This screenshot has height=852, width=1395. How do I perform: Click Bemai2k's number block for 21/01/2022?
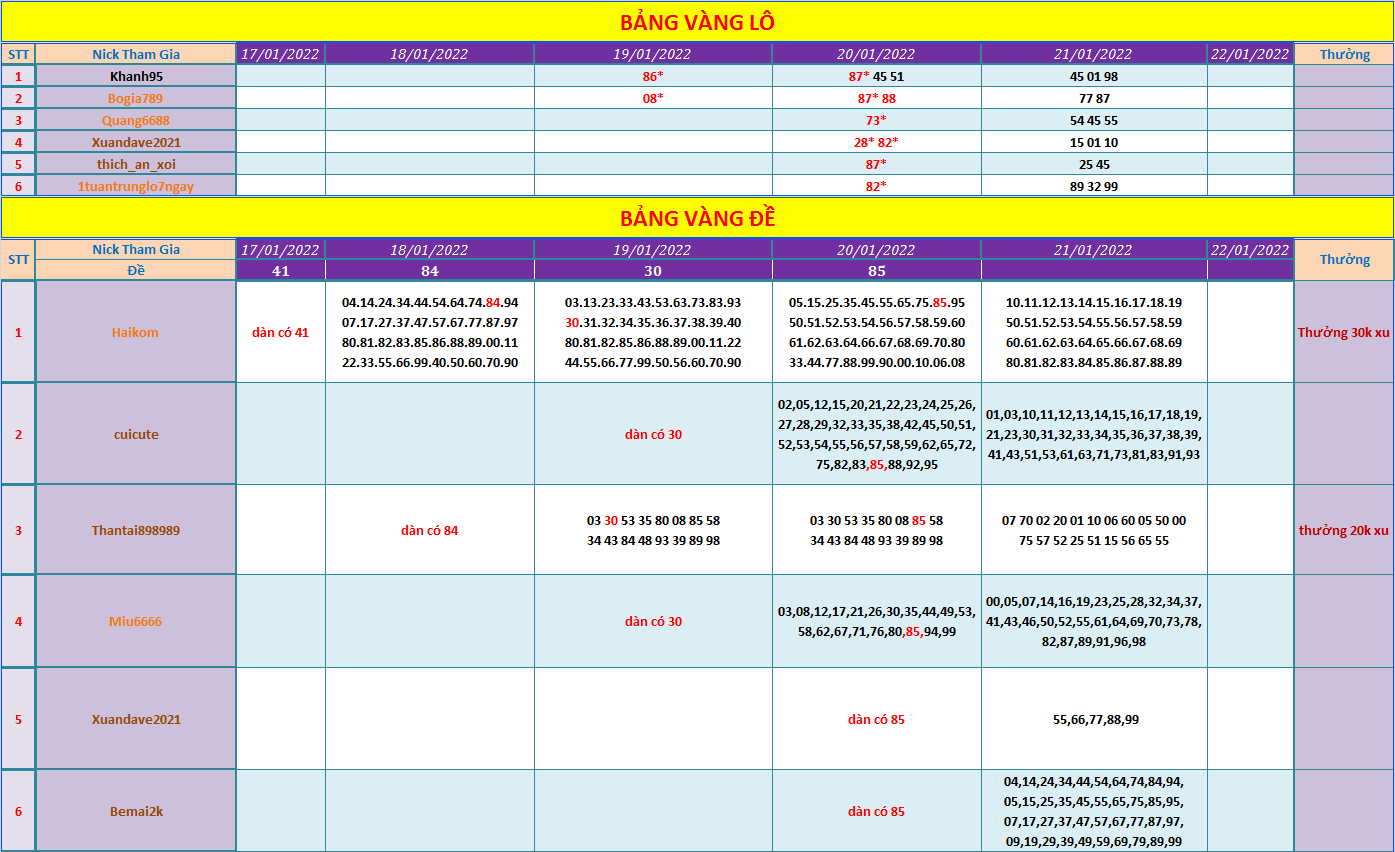point(1094,811)
